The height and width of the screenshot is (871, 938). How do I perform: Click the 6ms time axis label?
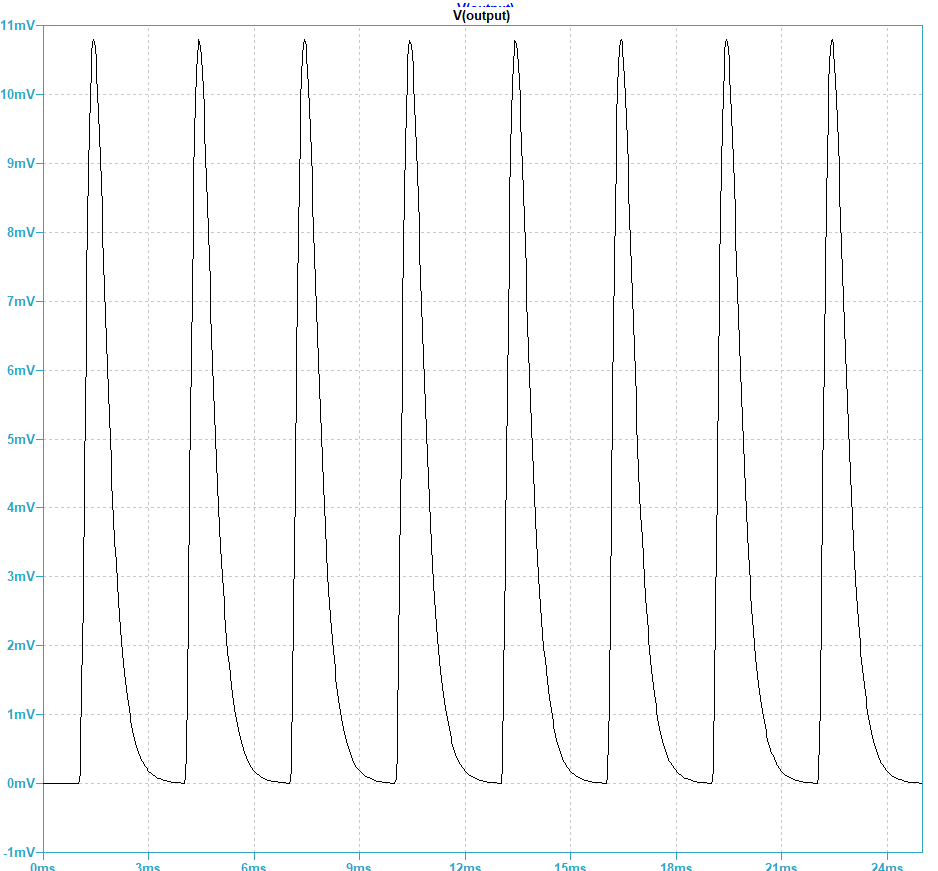click(x=254, y=866)
